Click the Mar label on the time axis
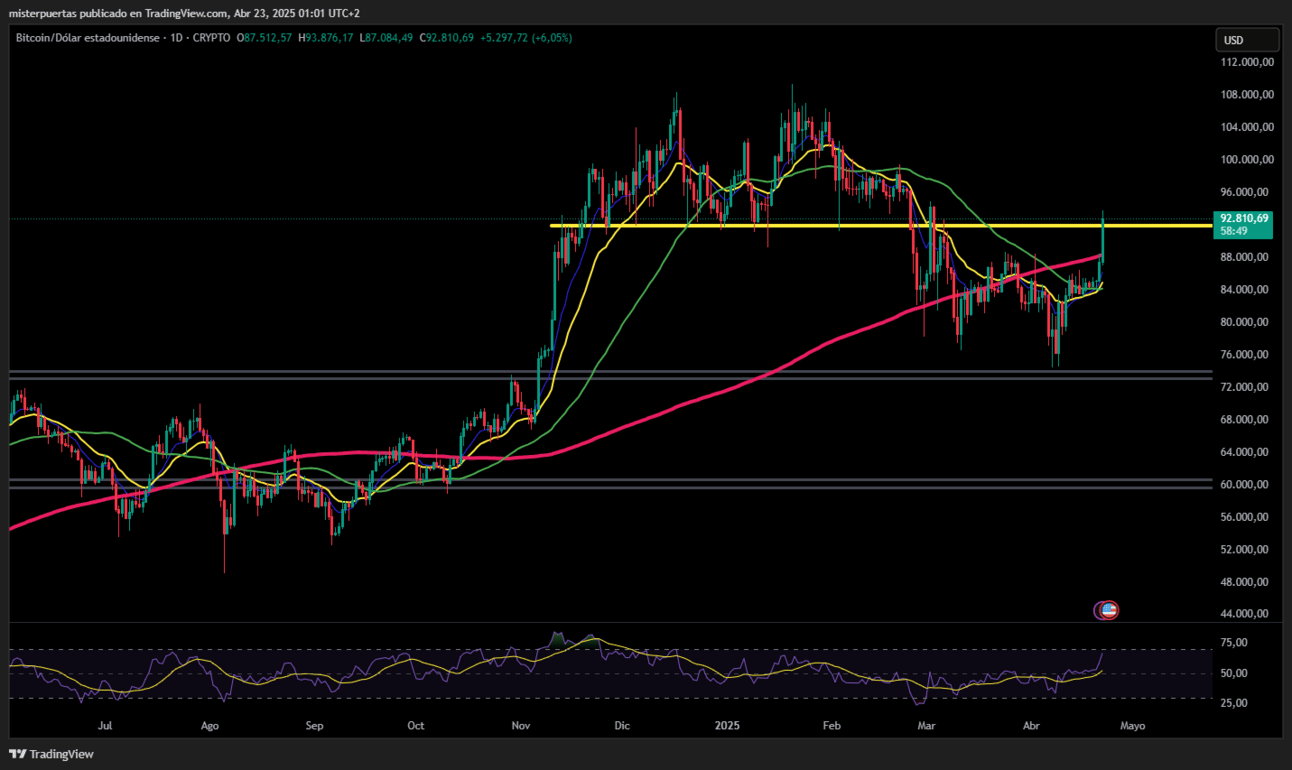 click(926, 726)
